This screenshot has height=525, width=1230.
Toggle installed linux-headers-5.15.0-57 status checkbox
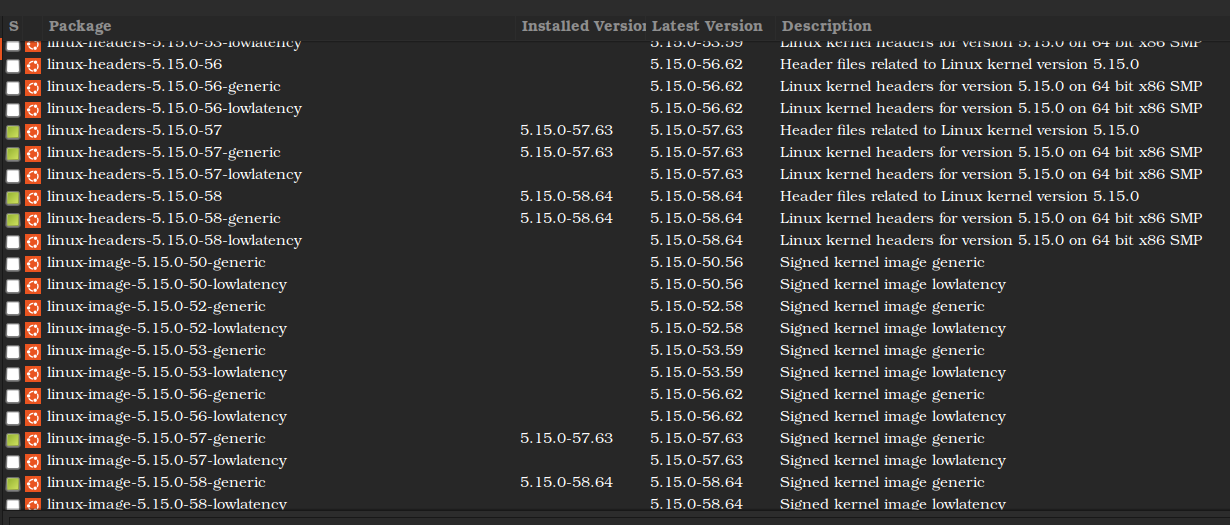point(13,132)
